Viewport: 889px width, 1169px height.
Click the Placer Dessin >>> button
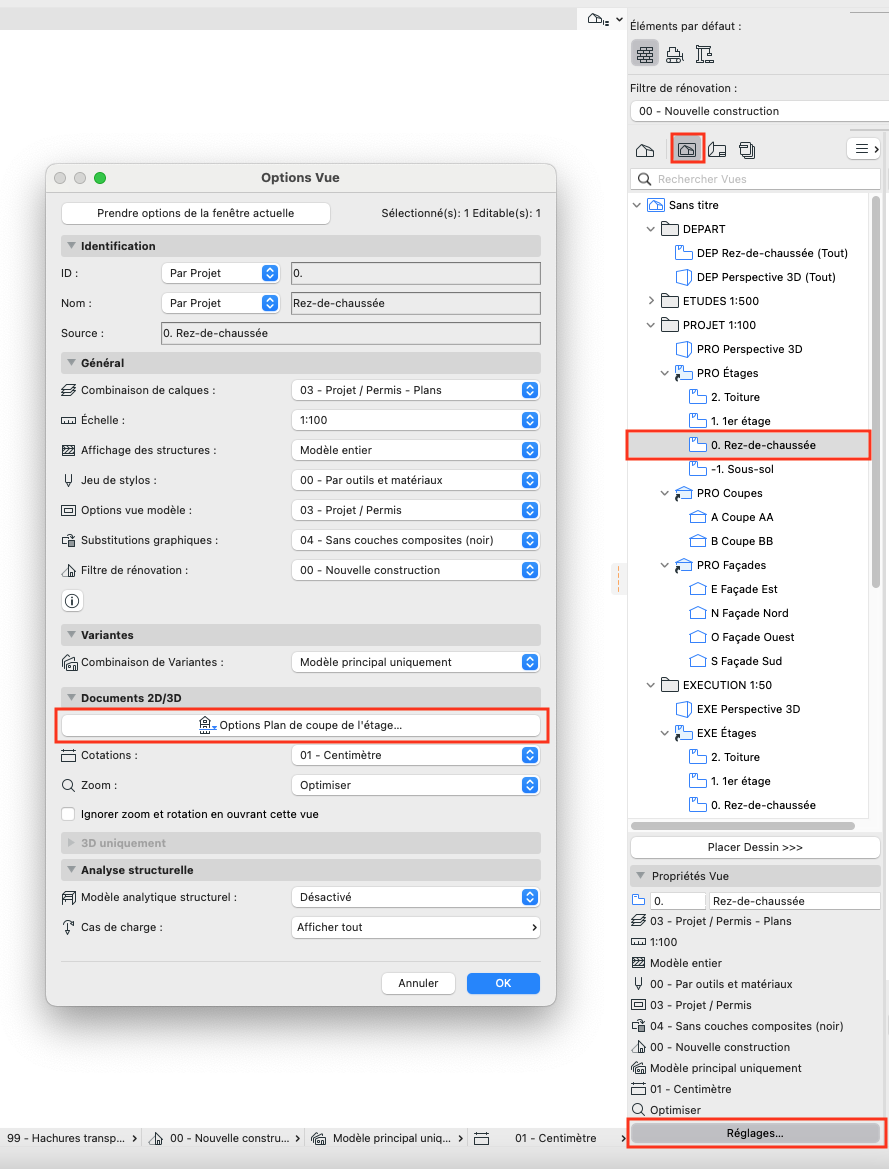click(755, 847)
